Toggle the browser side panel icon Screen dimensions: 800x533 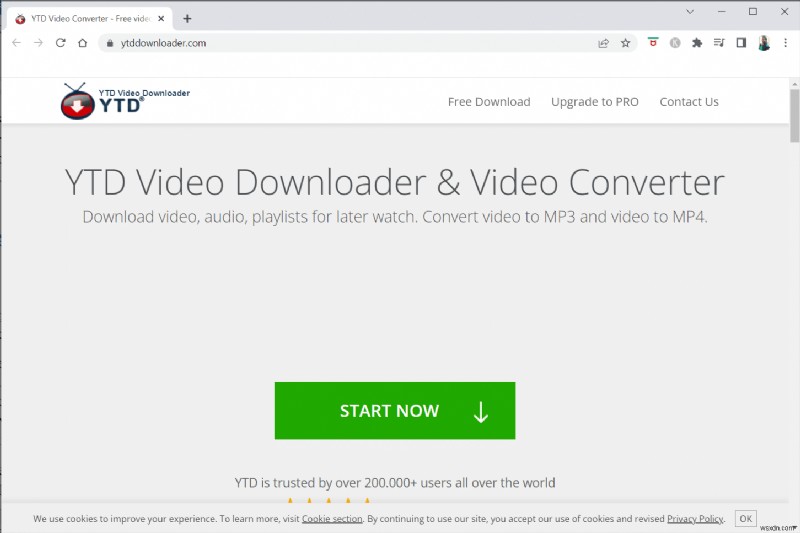pyautogui.click(x=741, y=43)
